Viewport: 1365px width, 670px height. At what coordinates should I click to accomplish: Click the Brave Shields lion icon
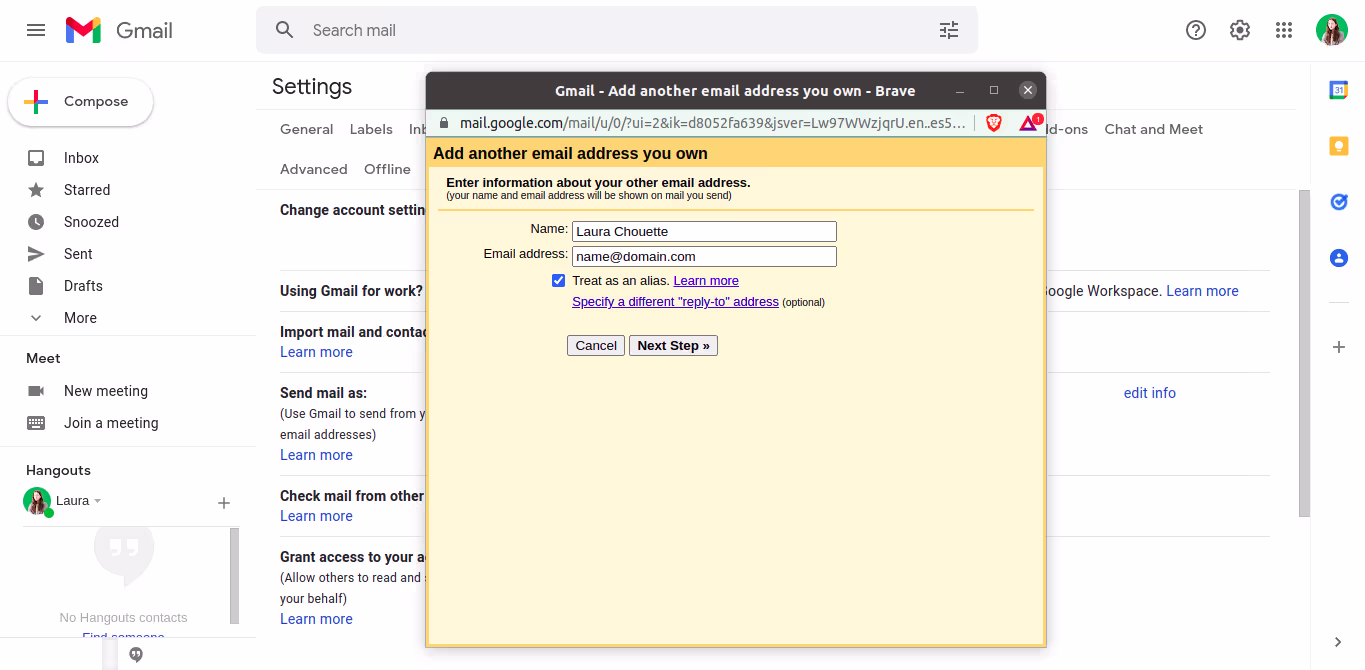994,123
